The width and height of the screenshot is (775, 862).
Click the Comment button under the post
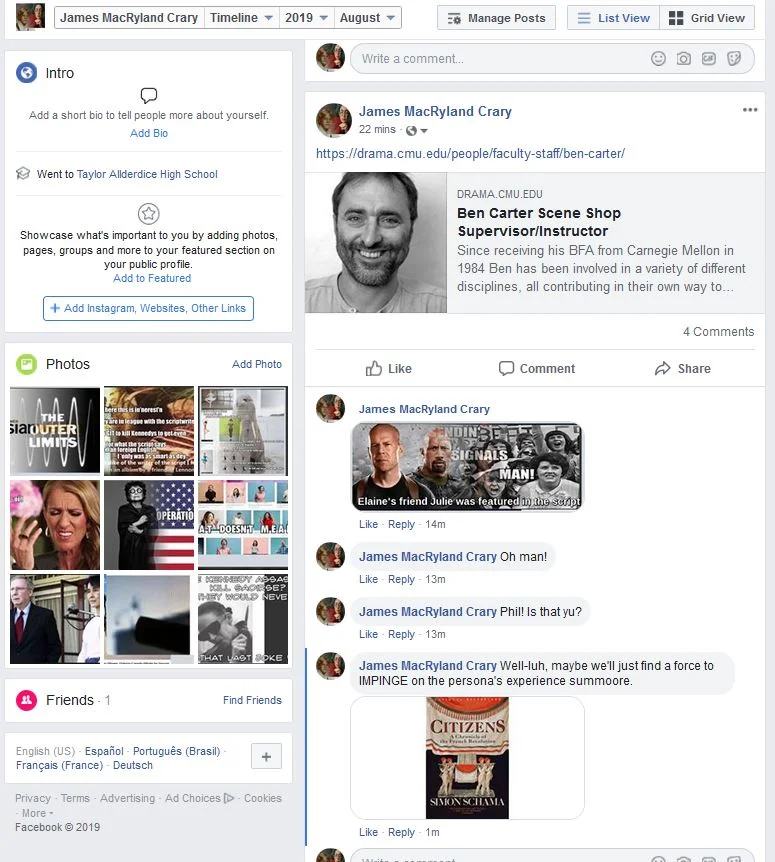(536, 368)
